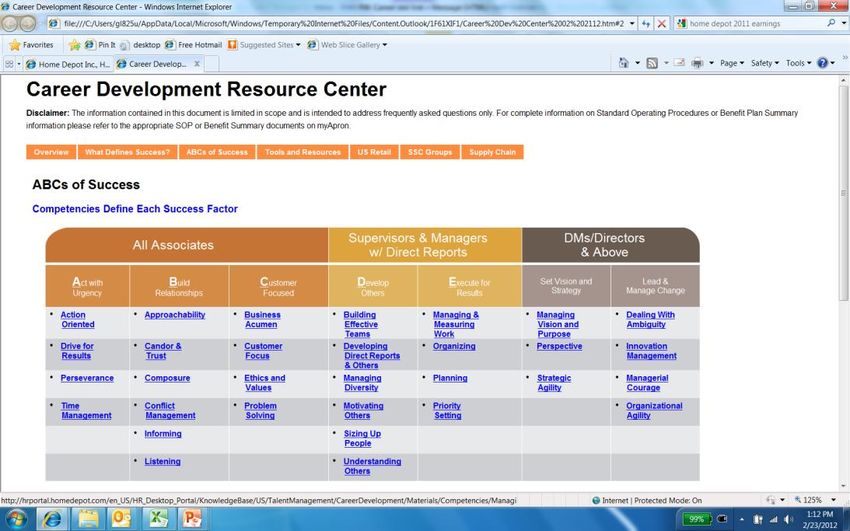Select the Career Develop... tab
The height and width of the screenshot is (531, 850).
pyautogui.click(x=153, y=64)
